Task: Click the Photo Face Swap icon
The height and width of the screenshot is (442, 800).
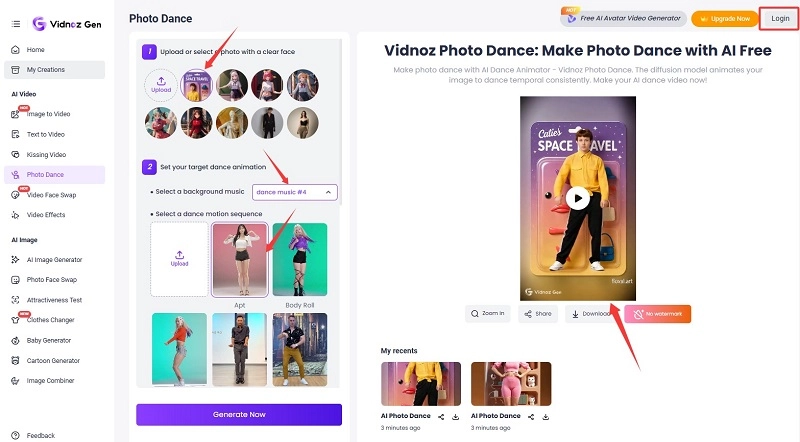Action: click(x=15, y=280)
